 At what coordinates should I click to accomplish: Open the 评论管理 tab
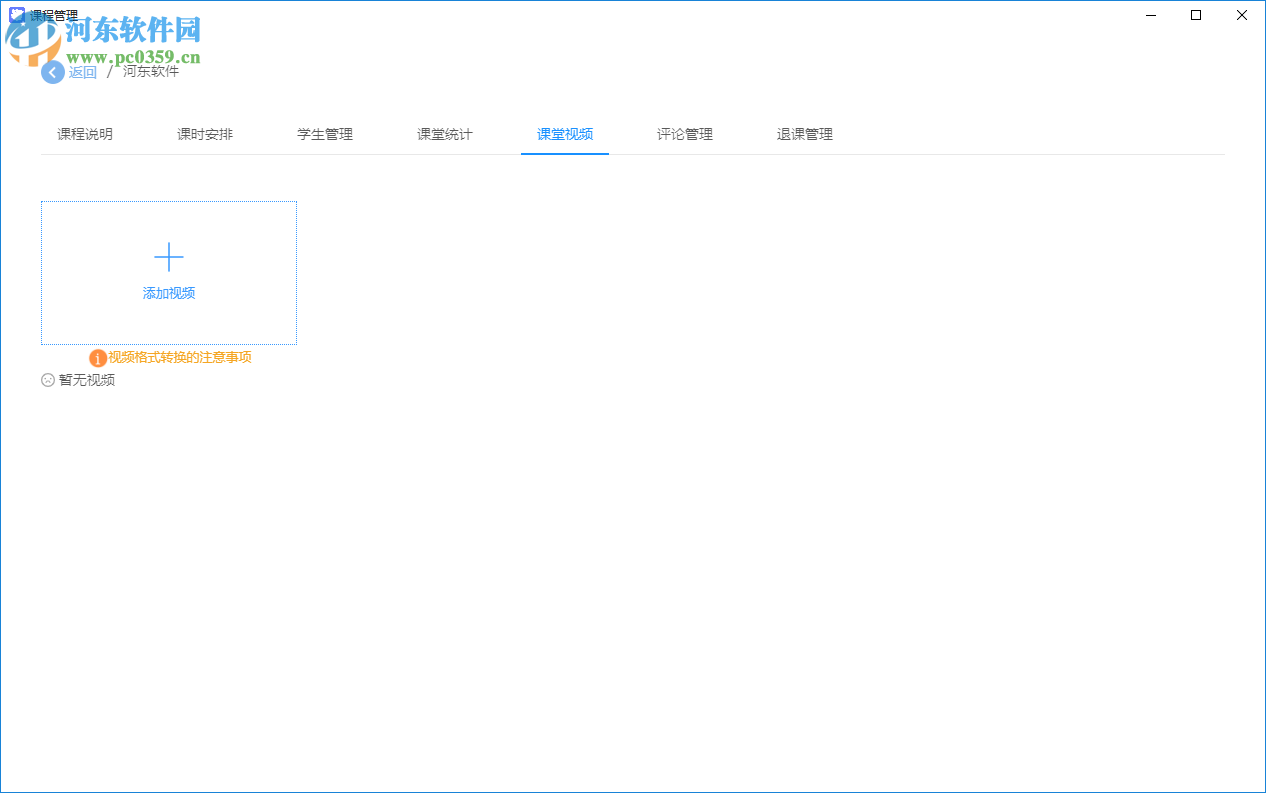(684, 133)
